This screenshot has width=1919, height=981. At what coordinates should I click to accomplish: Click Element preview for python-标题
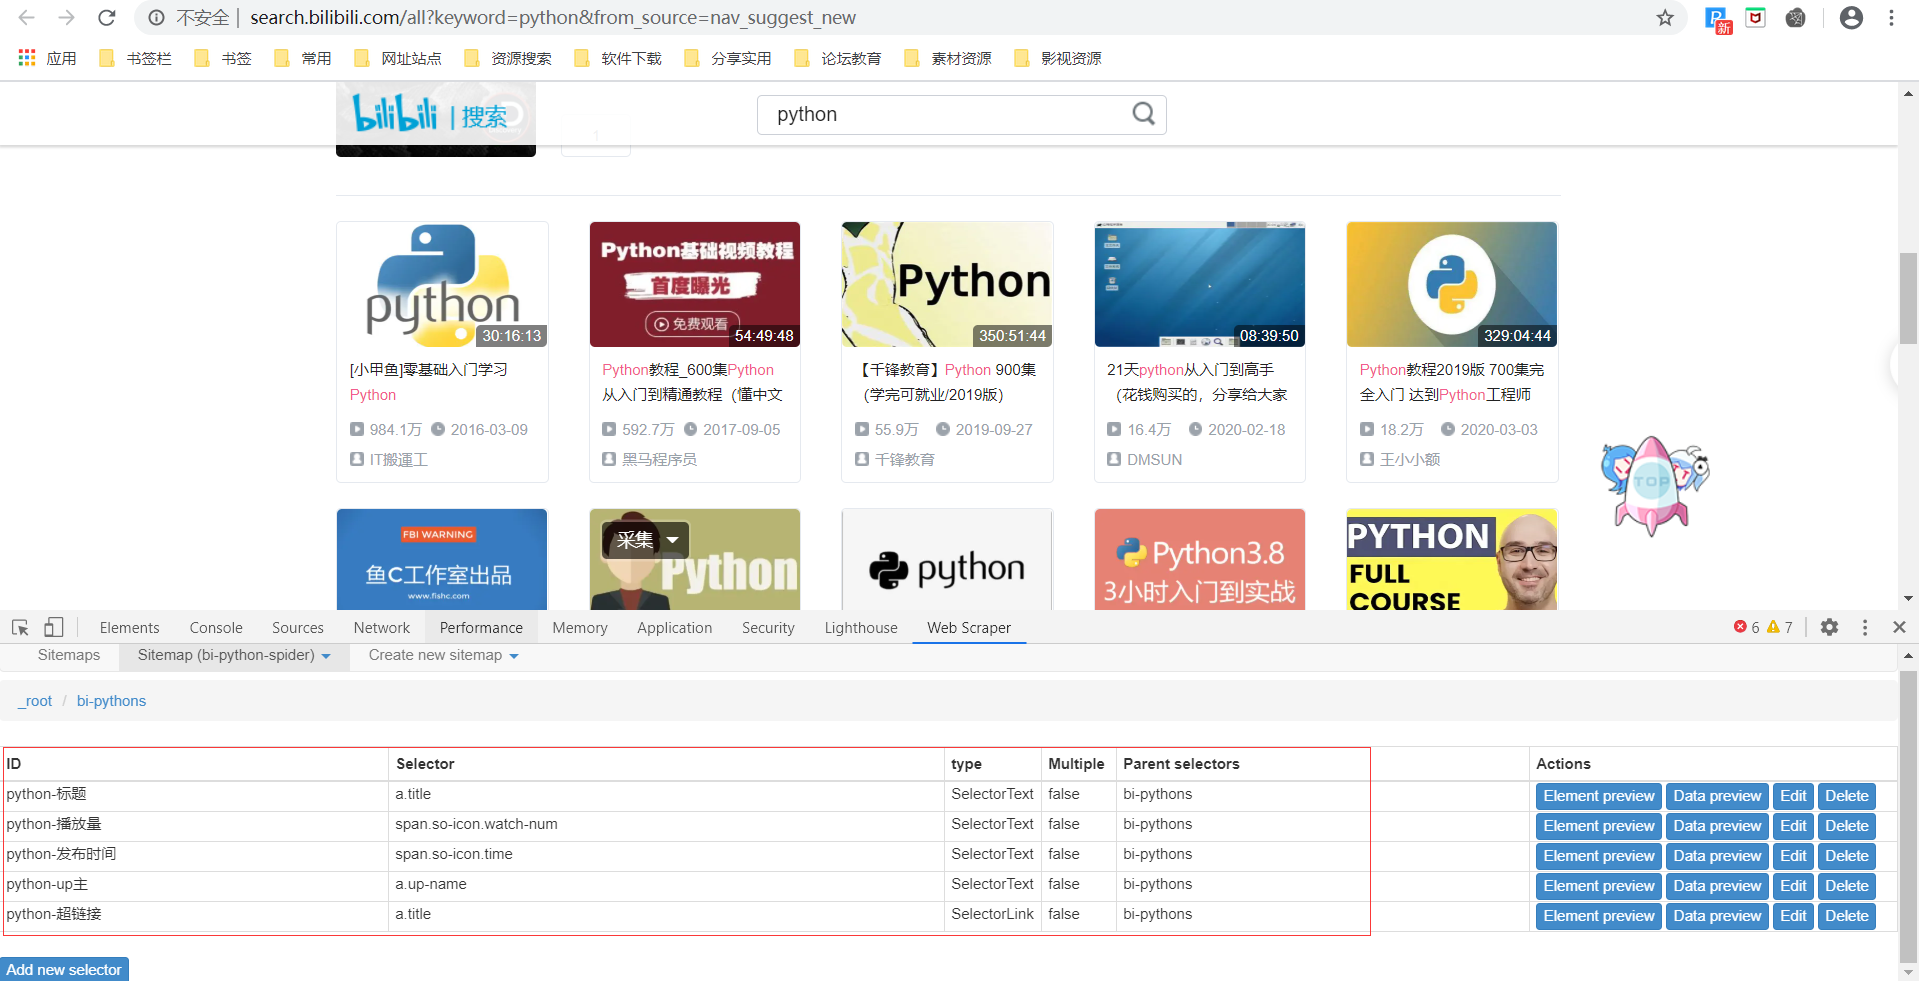[1598, 796]
